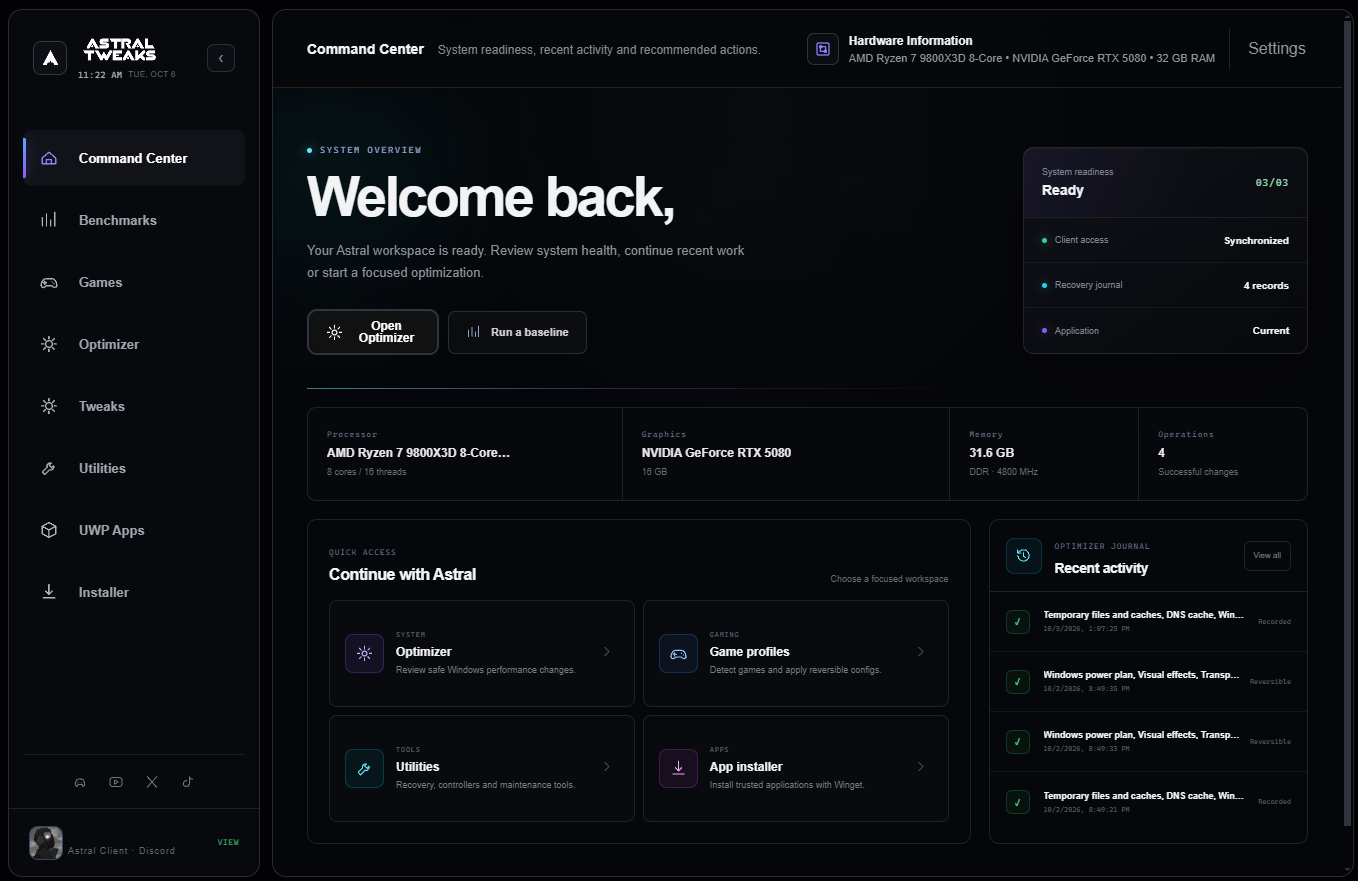Click the NVIDIA GeForce RTX 5080 graphics tile
Image resolution: width=1358 pixels, height=881 pixels.
(x=786, y=453)
